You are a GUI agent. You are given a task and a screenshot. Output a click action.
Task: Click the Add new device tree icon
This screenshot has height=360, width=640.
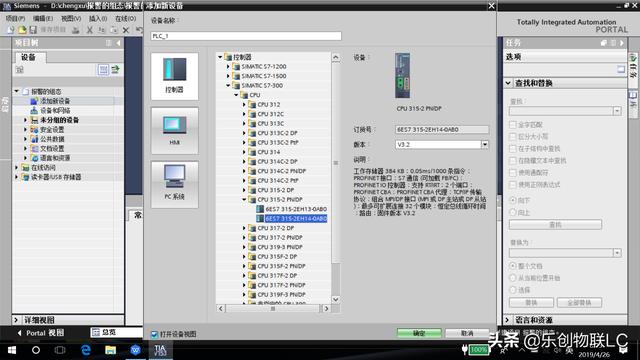pyautogui.click(x=34, y=101)
